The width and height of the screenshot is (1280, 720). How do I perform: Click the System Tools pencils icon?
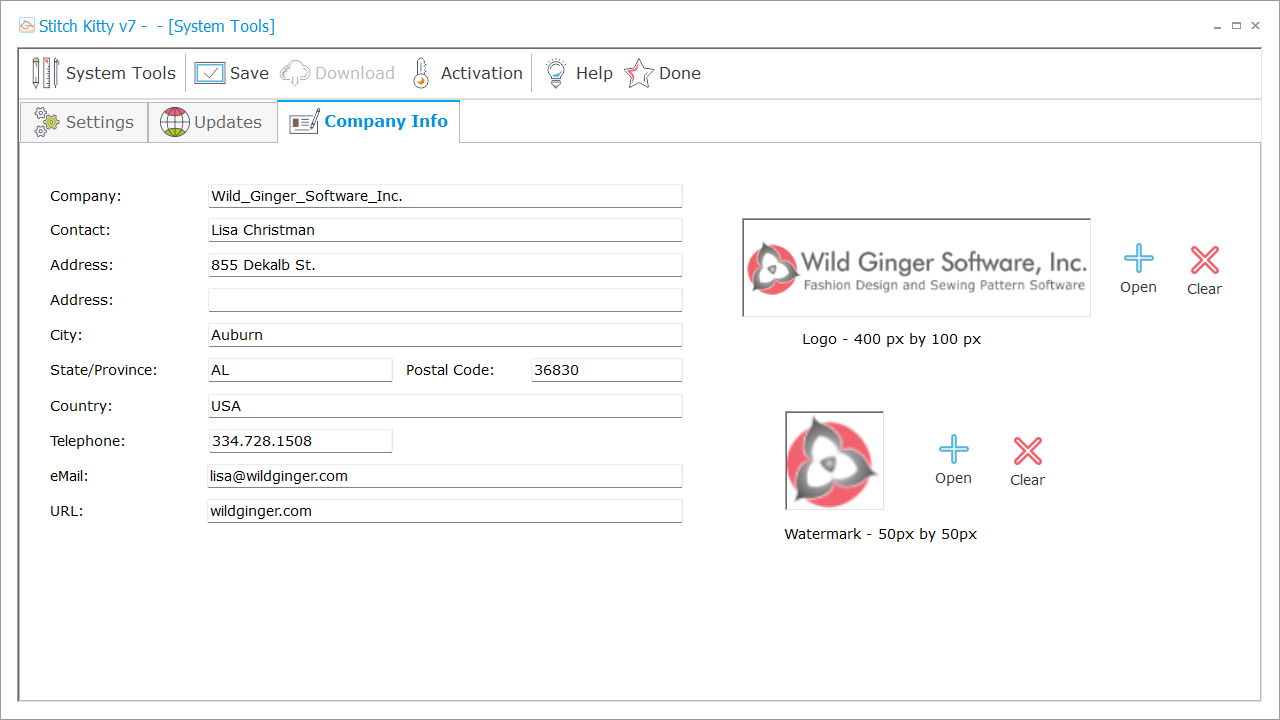click(x=45, y=73)
